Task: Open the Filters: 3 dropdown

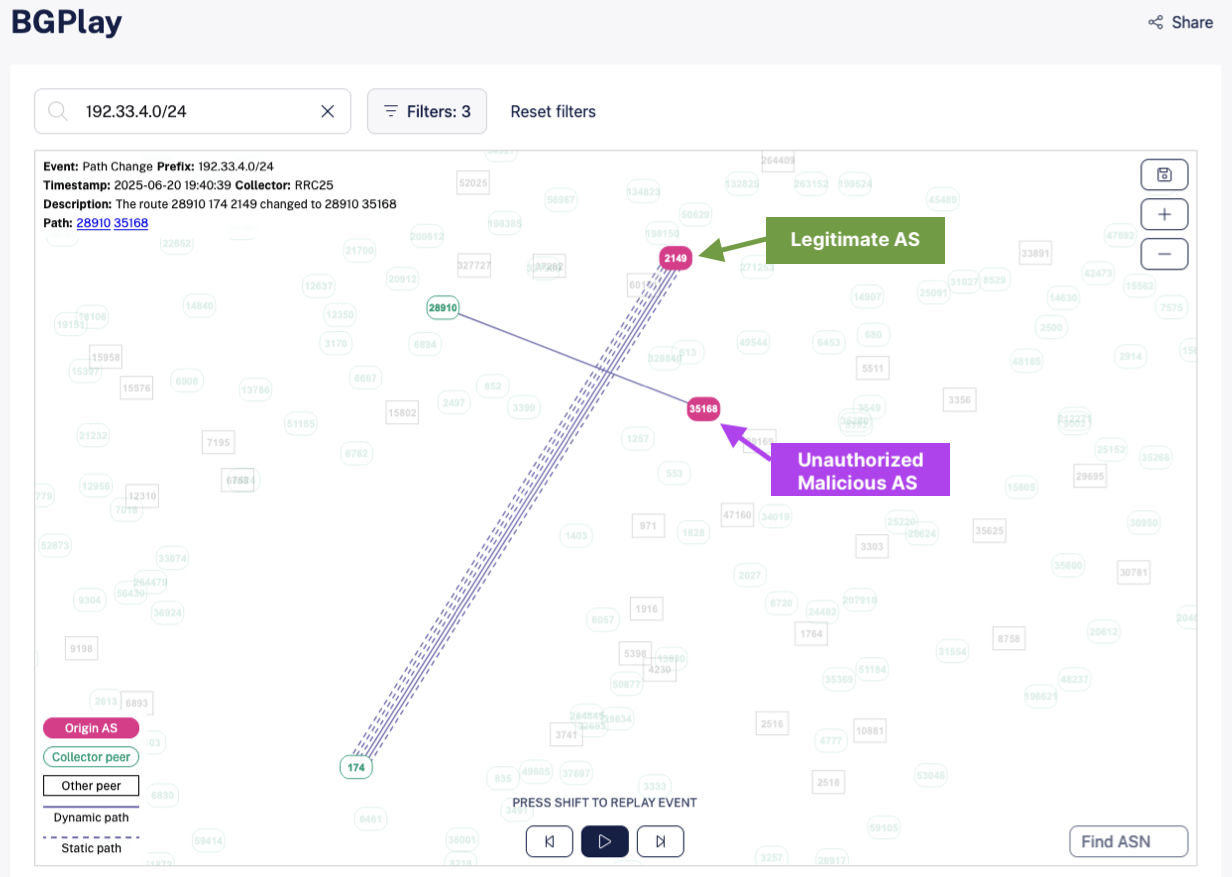Action: tap(427, 111)
